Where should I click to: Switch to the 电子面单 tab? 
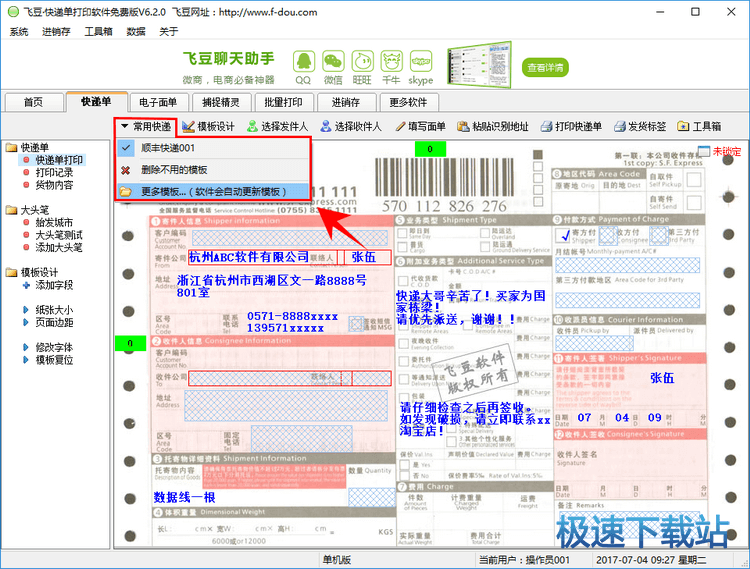[x=158, y=102]
